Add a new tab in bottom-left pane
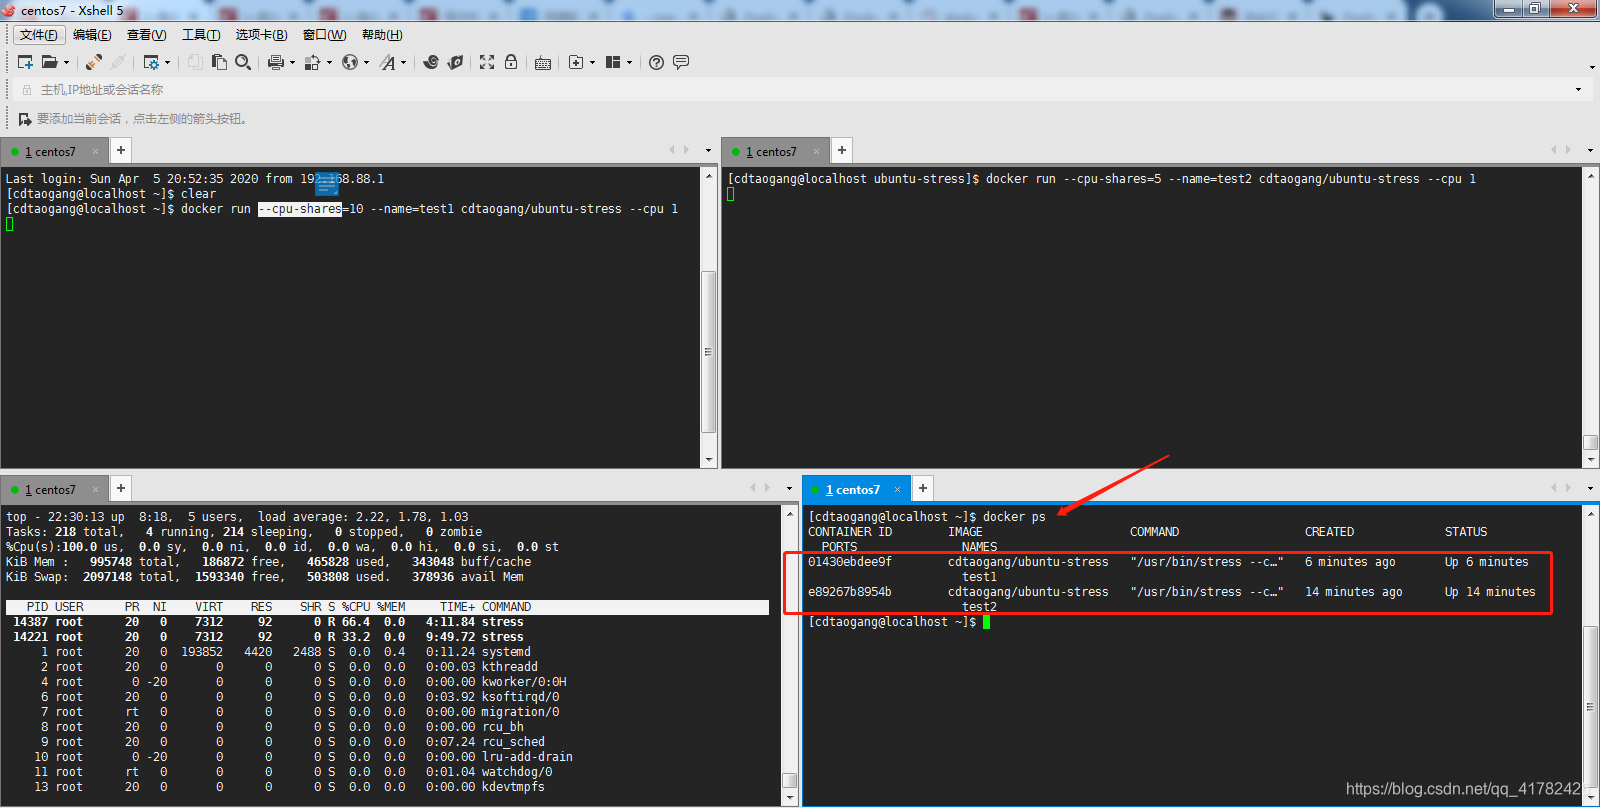 coord(121,488)
